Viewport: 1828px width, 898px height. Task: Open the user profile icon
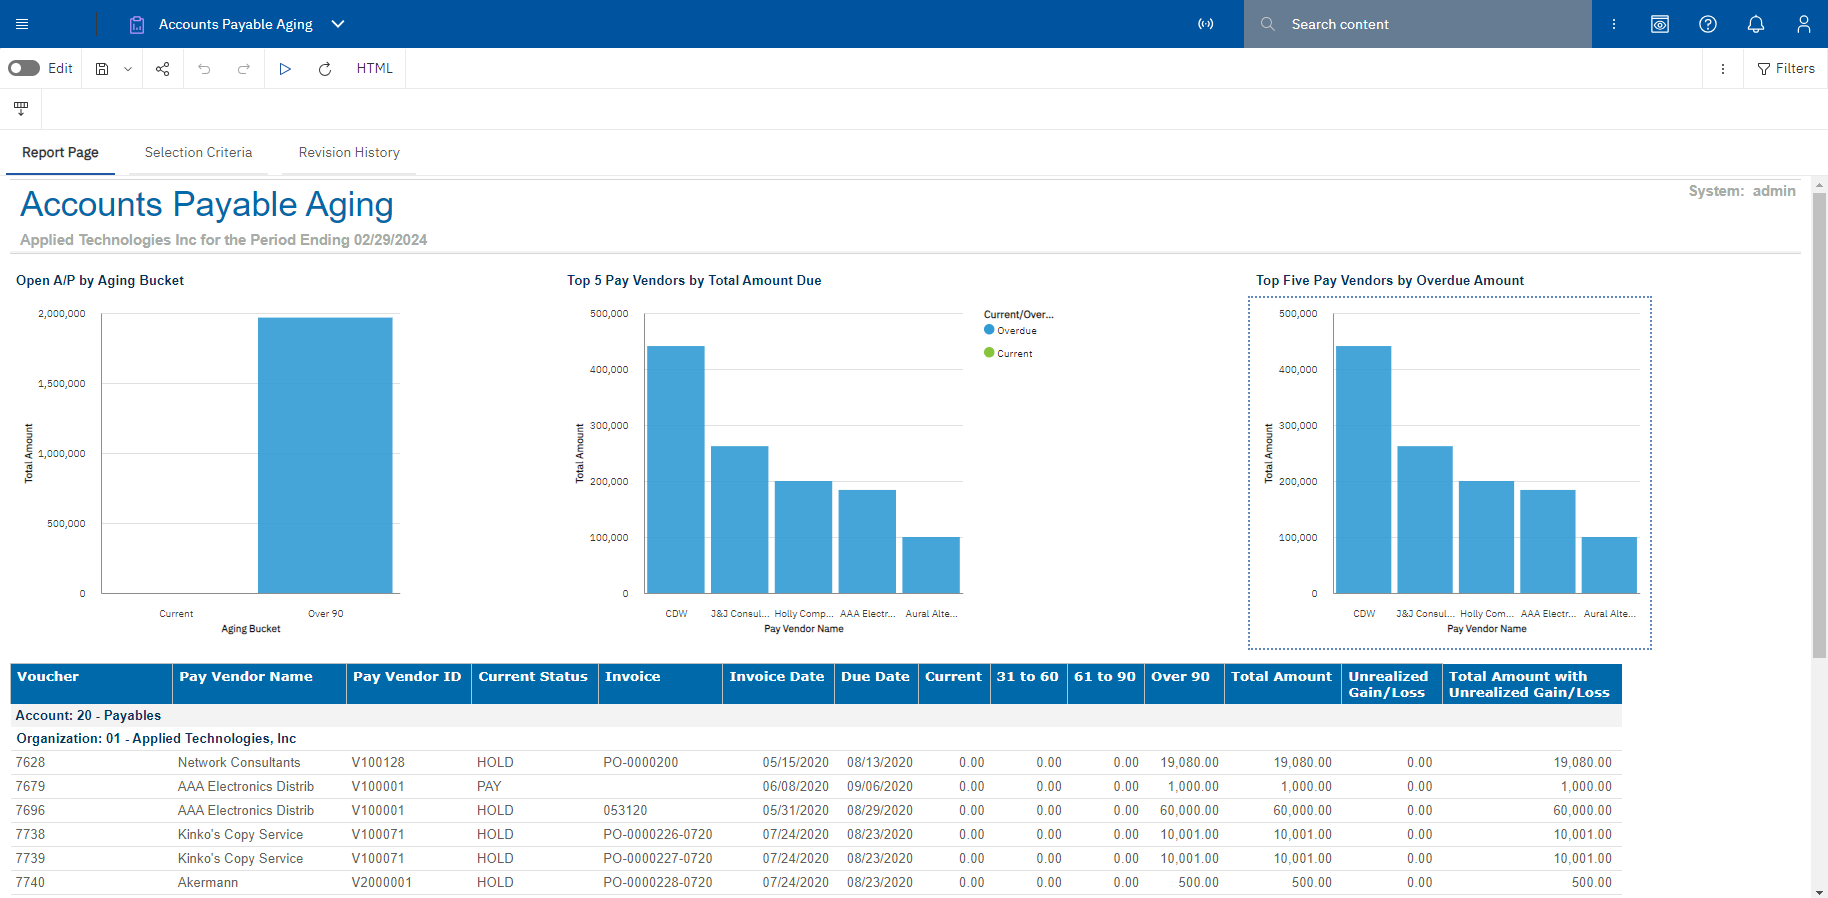[x=1803, y=24]
